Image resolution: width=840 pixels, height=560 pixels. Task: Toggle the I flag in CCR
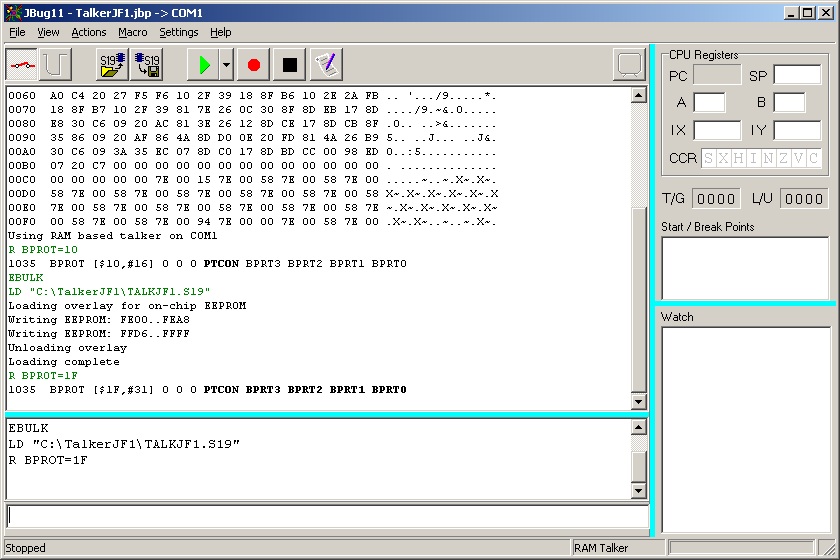754,158
